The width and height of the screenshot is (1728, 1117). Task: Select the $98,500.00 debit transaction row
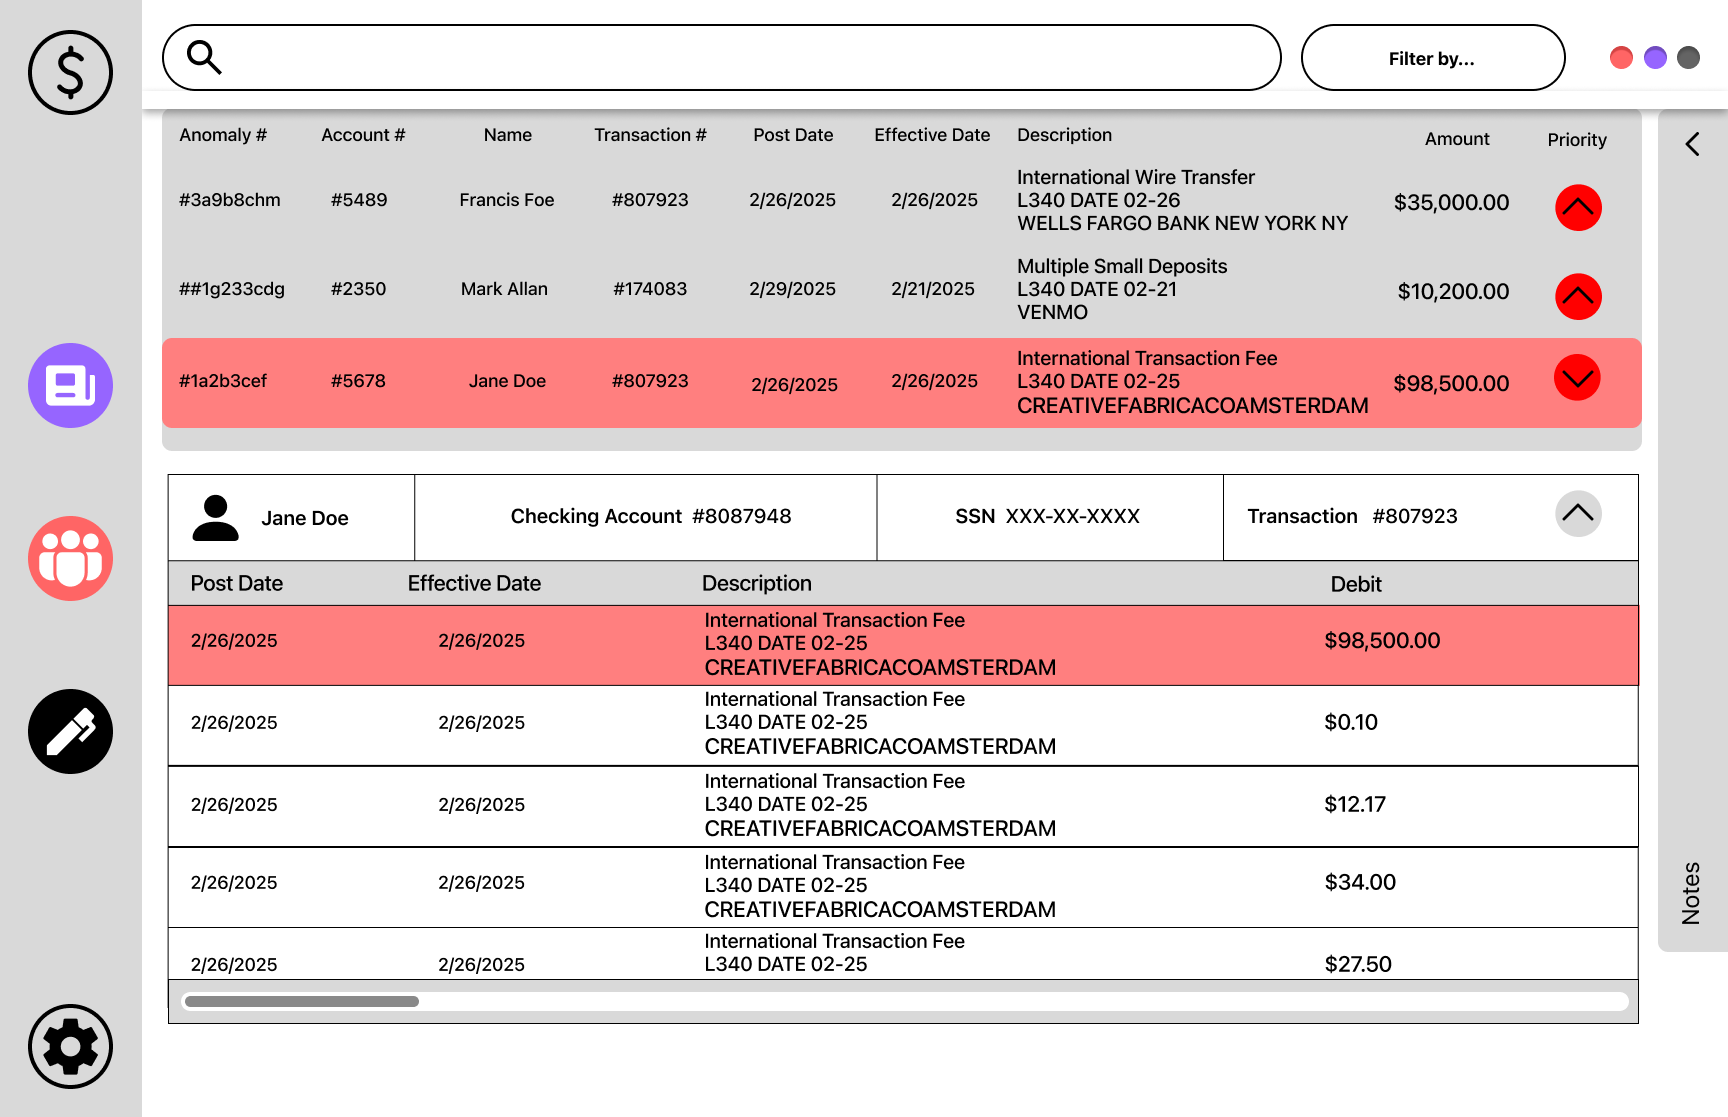tap(903, 645)
